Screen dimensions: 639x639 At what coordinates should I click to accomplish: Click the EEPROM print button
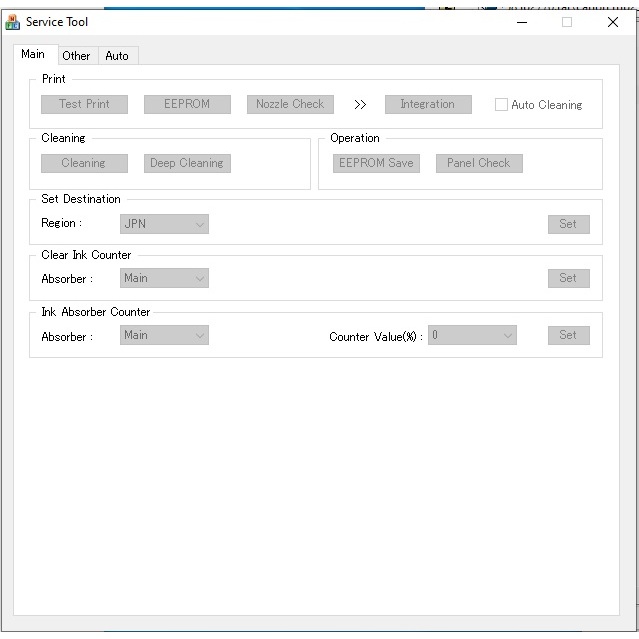(x=187, y=104)
